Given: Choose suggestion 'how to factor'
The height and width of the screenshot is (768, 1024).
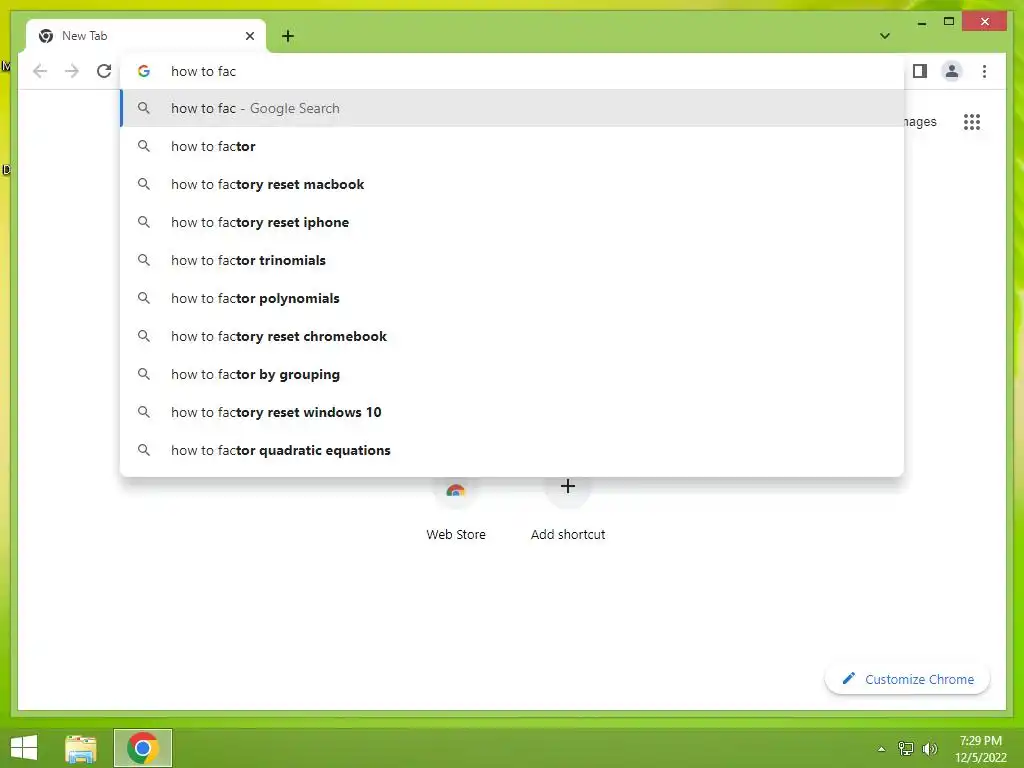Looking at the screenshot, I should point(513,146).
